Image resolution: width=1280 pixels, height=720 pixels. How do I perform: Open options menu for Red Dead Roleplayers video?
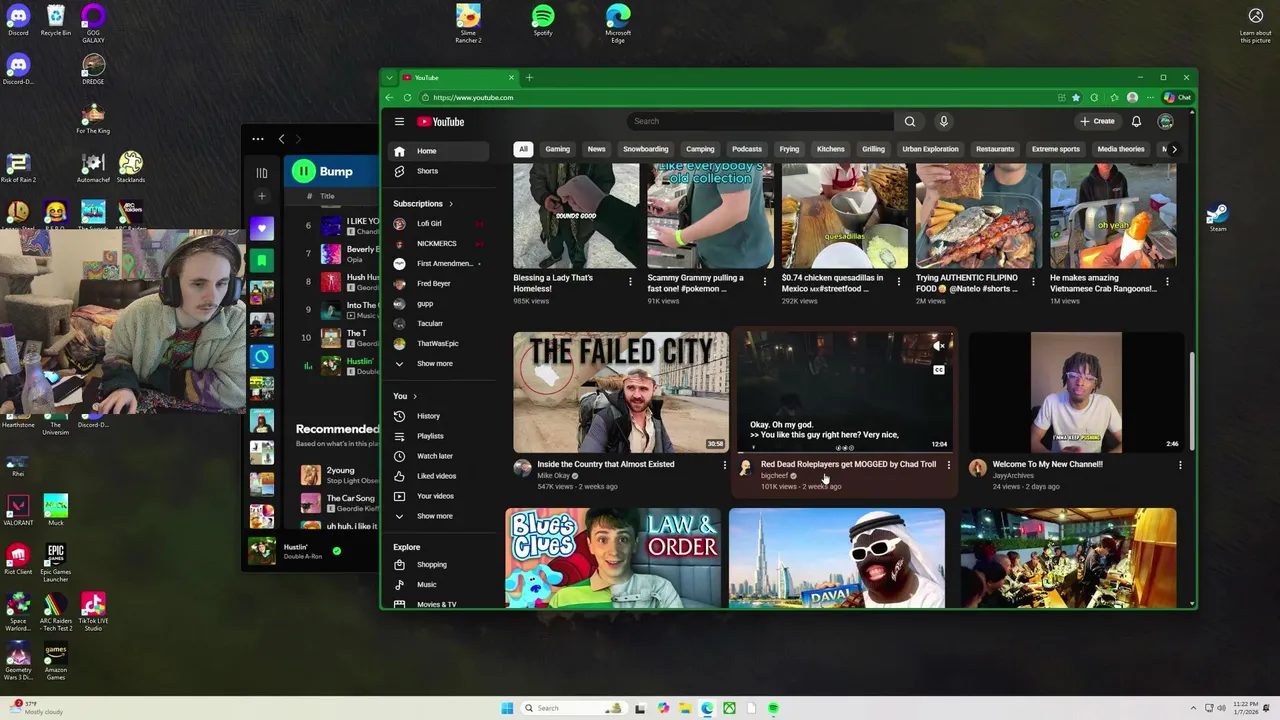click(x=949, y=465)
